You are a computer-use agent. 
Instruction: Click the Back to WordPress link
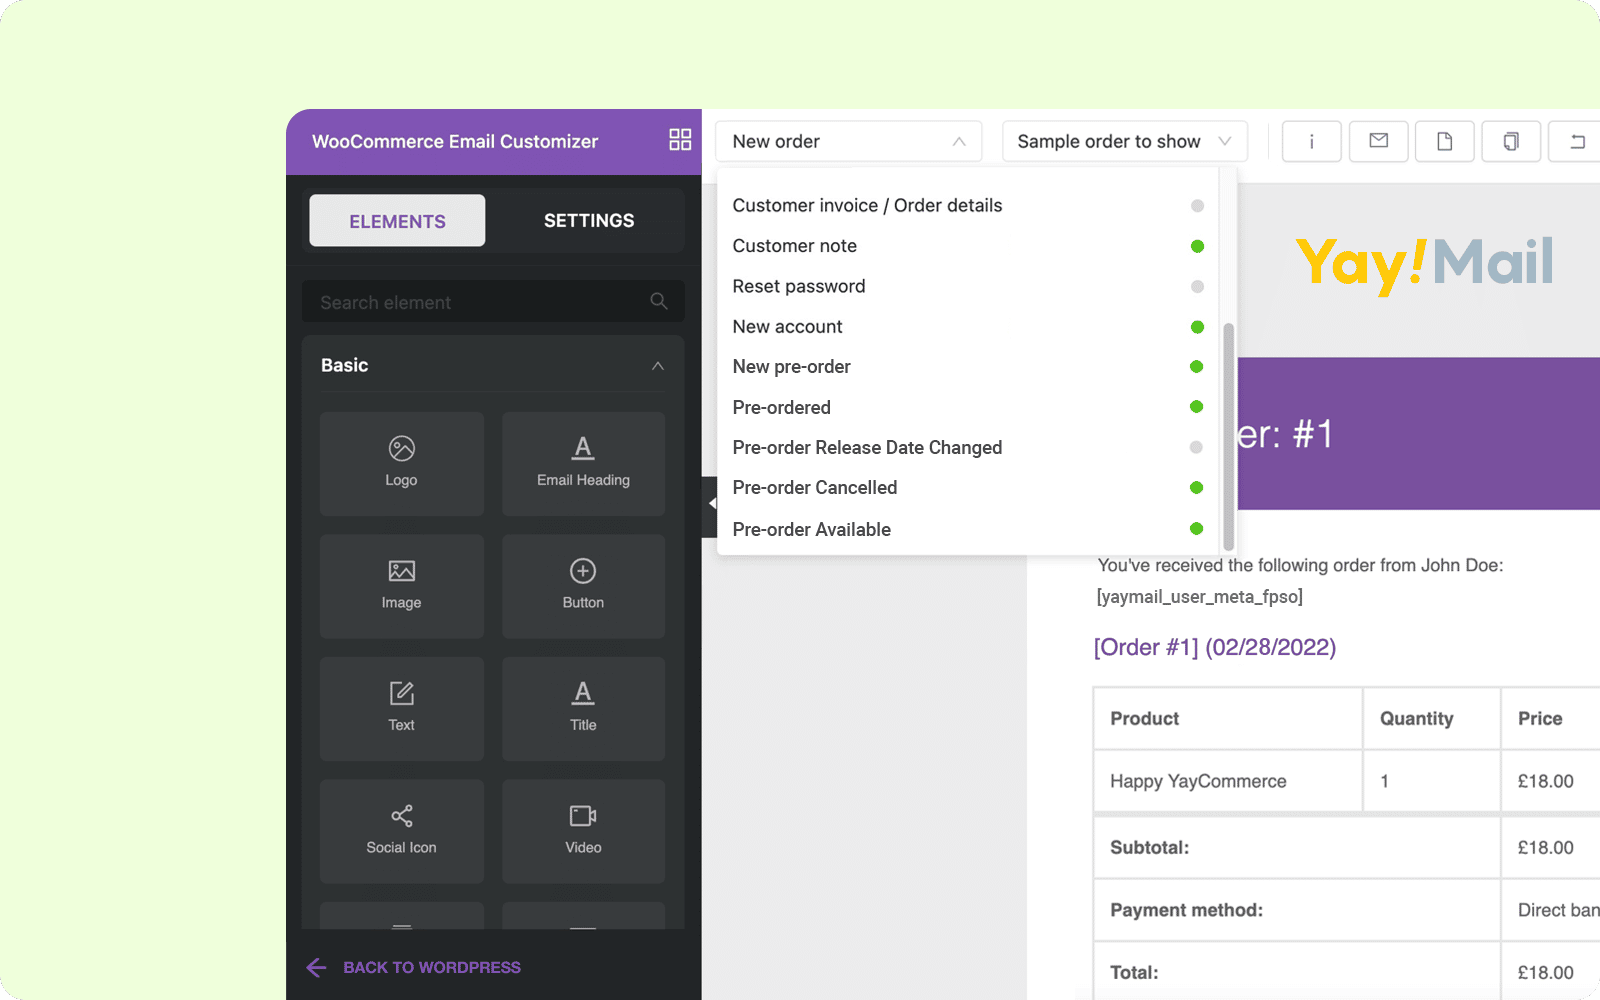pyautogui.click(x=431, y=967)
